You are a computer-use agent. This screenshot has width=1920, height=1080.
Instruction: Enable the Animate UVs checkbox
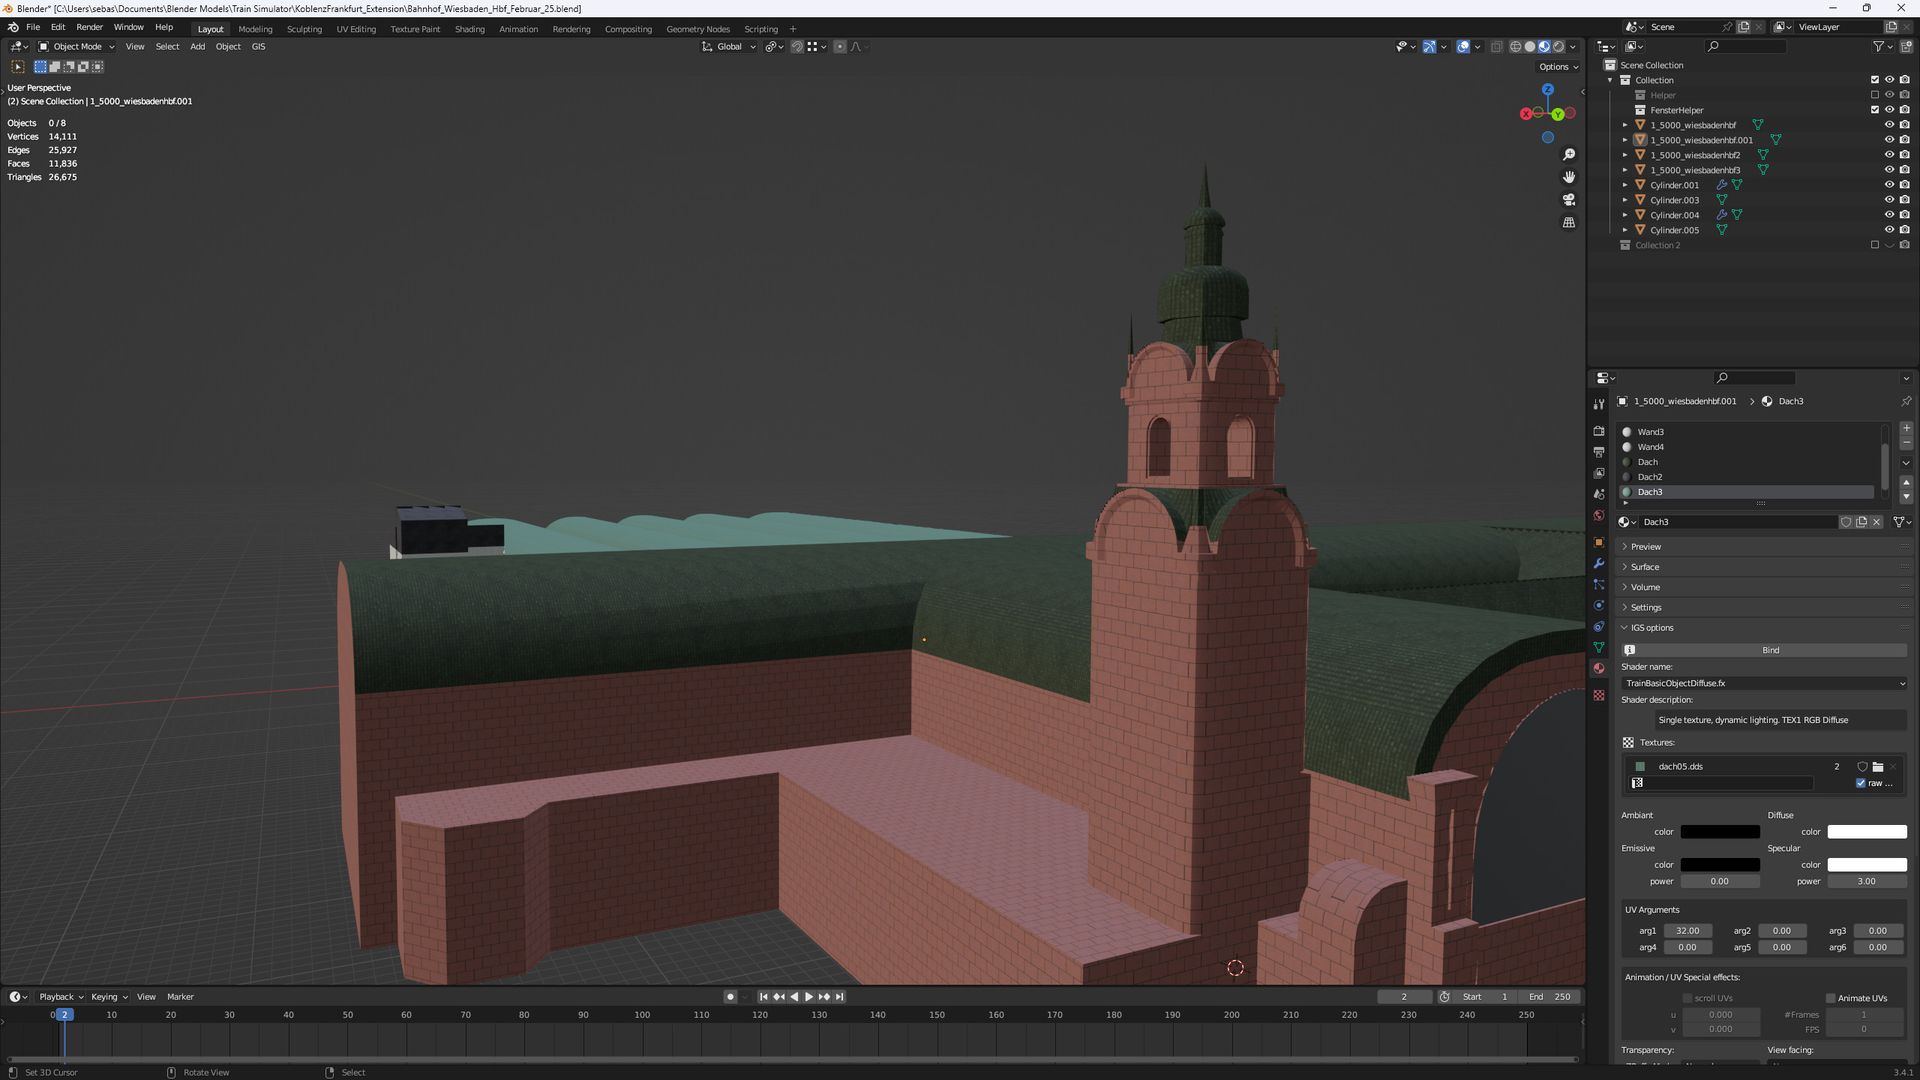[1831, 998]
